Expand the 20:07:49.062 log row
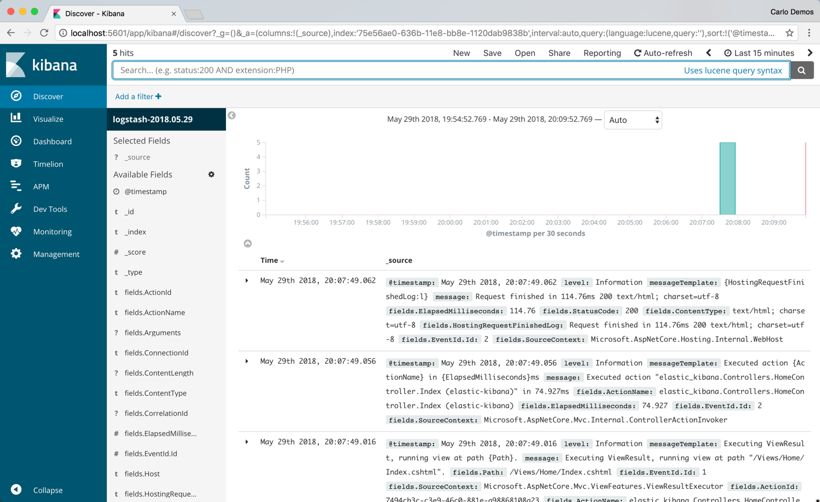820x502 pixels. pyautogui.click(x=247, y=281)
